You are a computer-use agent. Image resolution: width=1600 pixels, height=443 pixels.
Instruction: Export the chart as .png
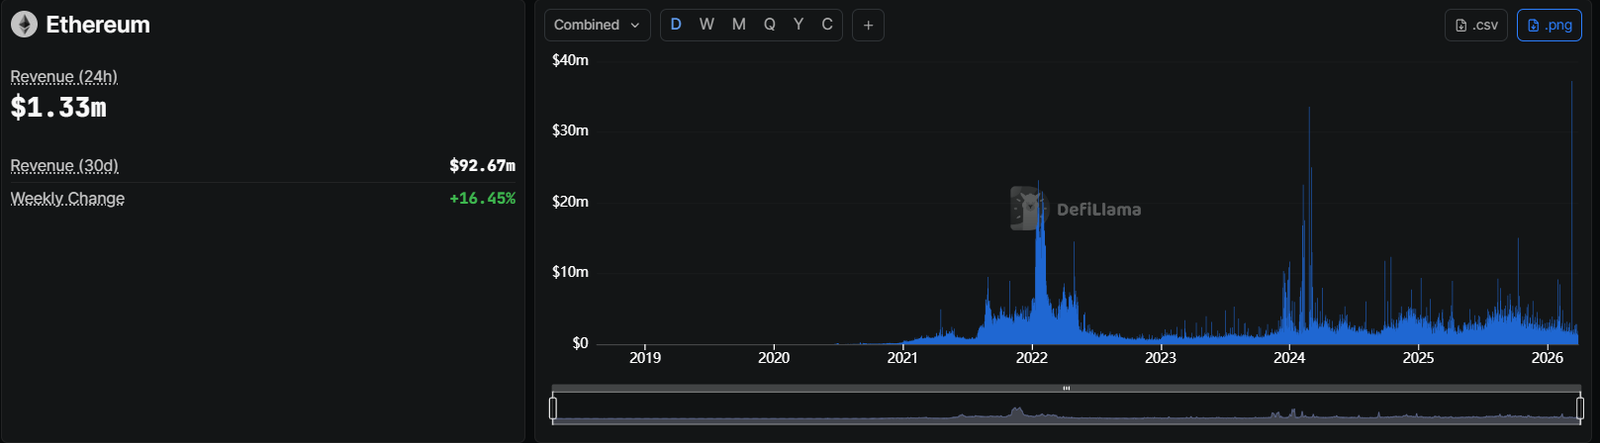click(1549, 25)
